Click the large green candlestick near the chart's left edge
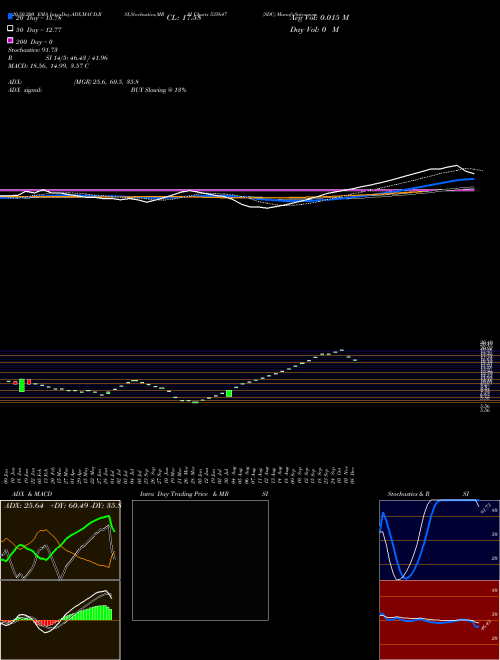 click(22, 385)
